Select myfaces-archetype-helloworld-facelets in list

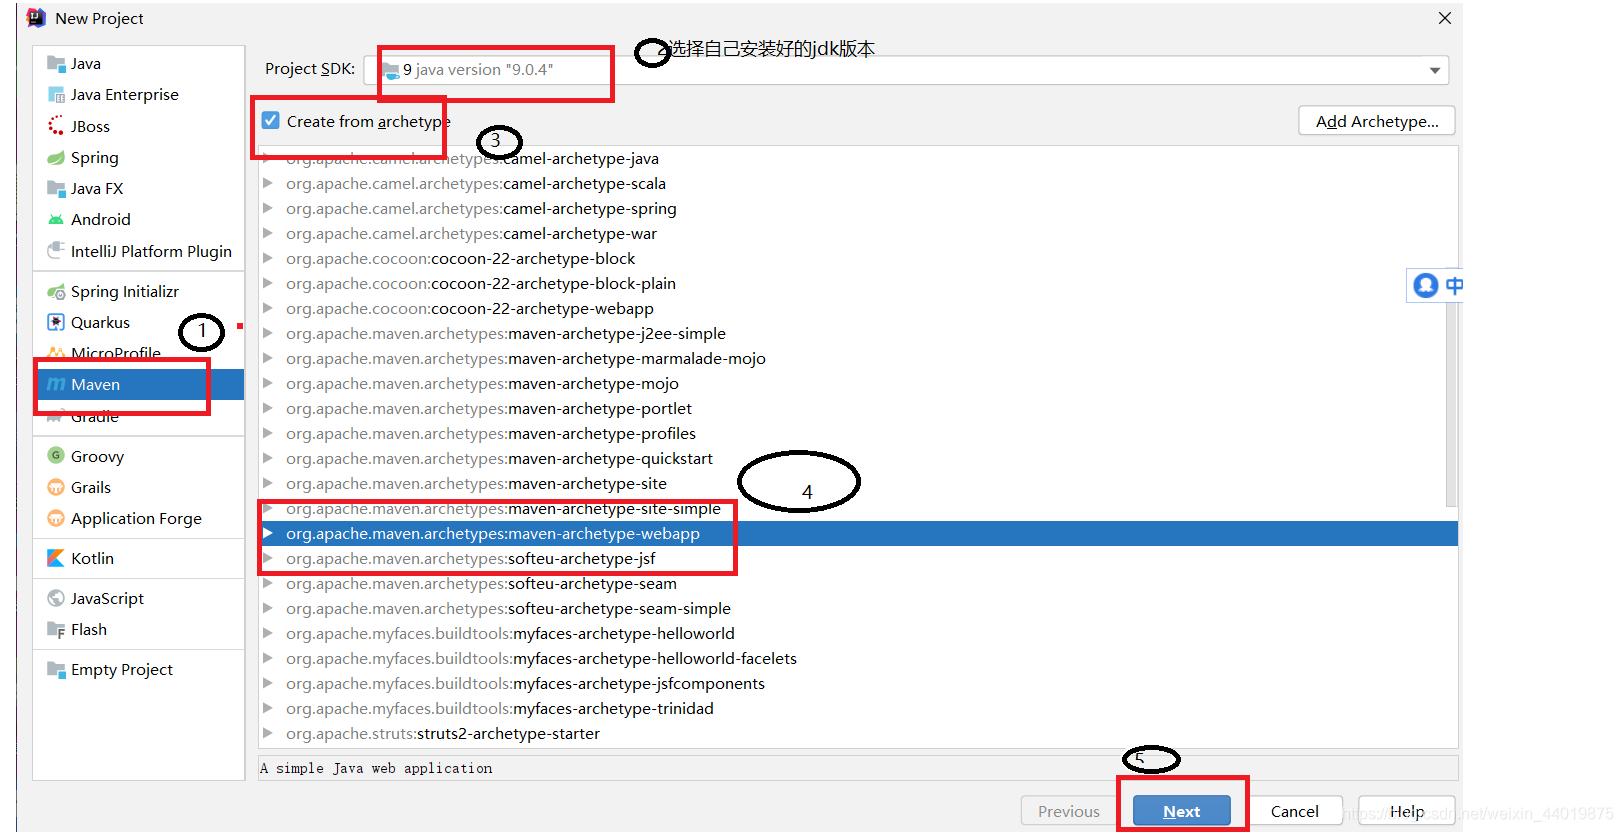point(858,658)
